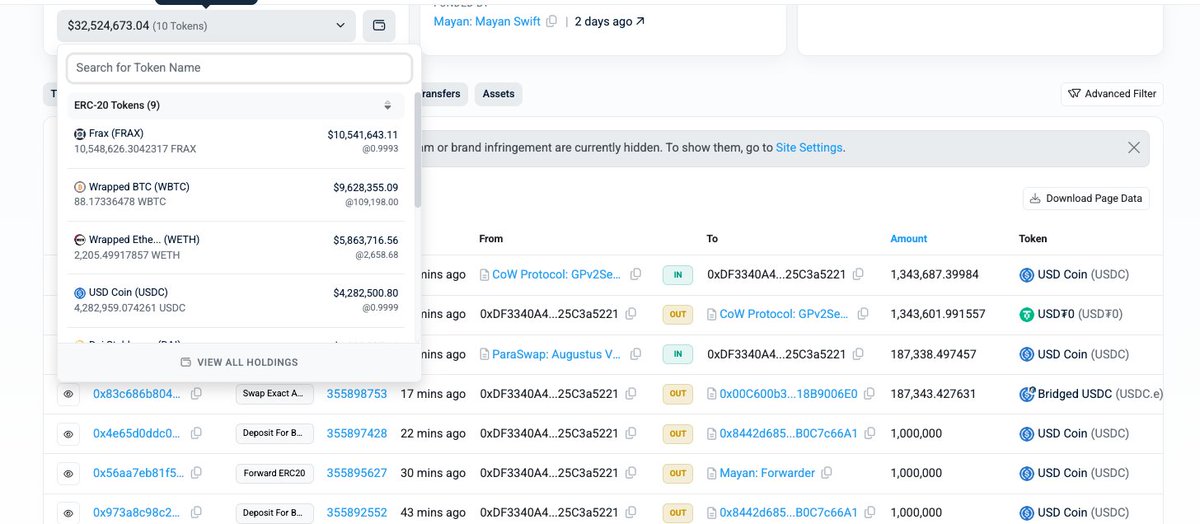Select Wrapped BTC (WBTC) holding entry
Image resolution: width=1200 pixels, height=524 pixels.
pyautogui.click(x=236, y=194)
